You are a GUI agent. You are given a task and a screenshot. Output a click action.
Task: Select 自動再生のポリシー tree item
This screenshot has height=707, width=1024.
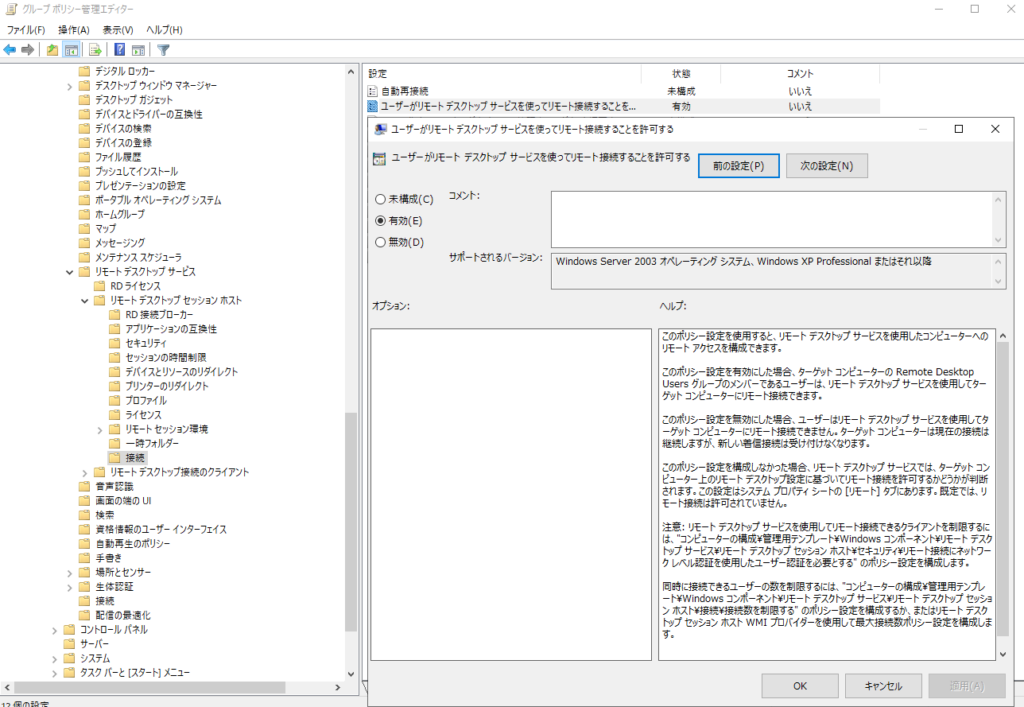[133, 544]
